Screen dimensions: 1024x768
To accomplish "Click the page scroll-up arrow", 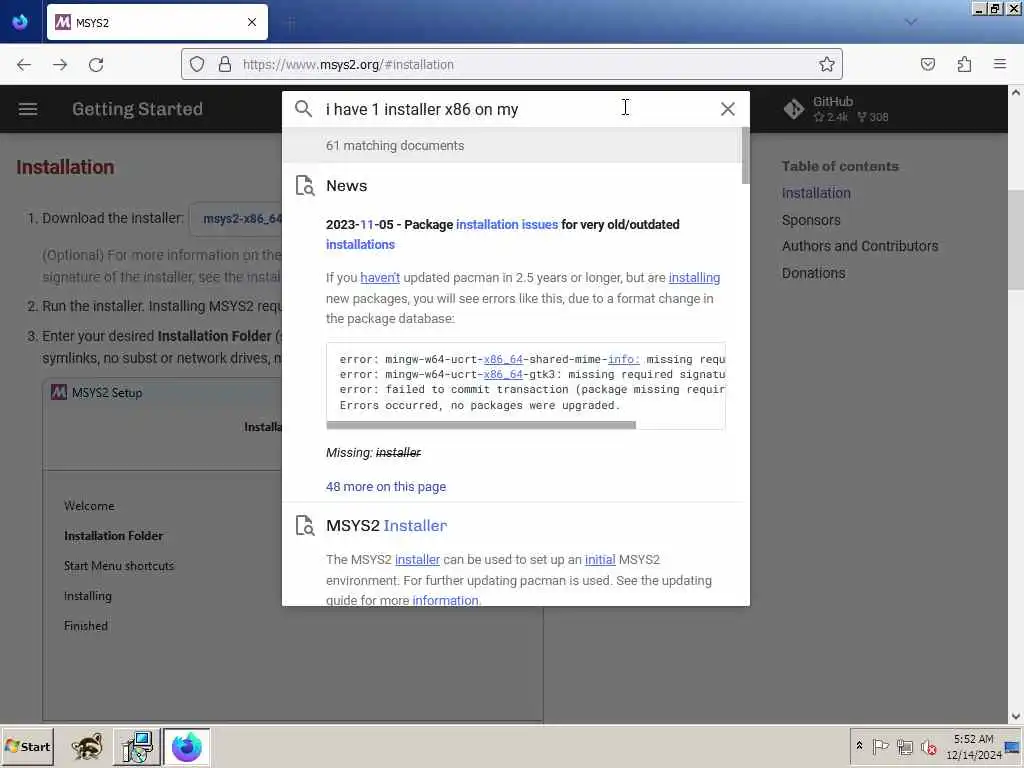I will click(x=1016, y=93).
